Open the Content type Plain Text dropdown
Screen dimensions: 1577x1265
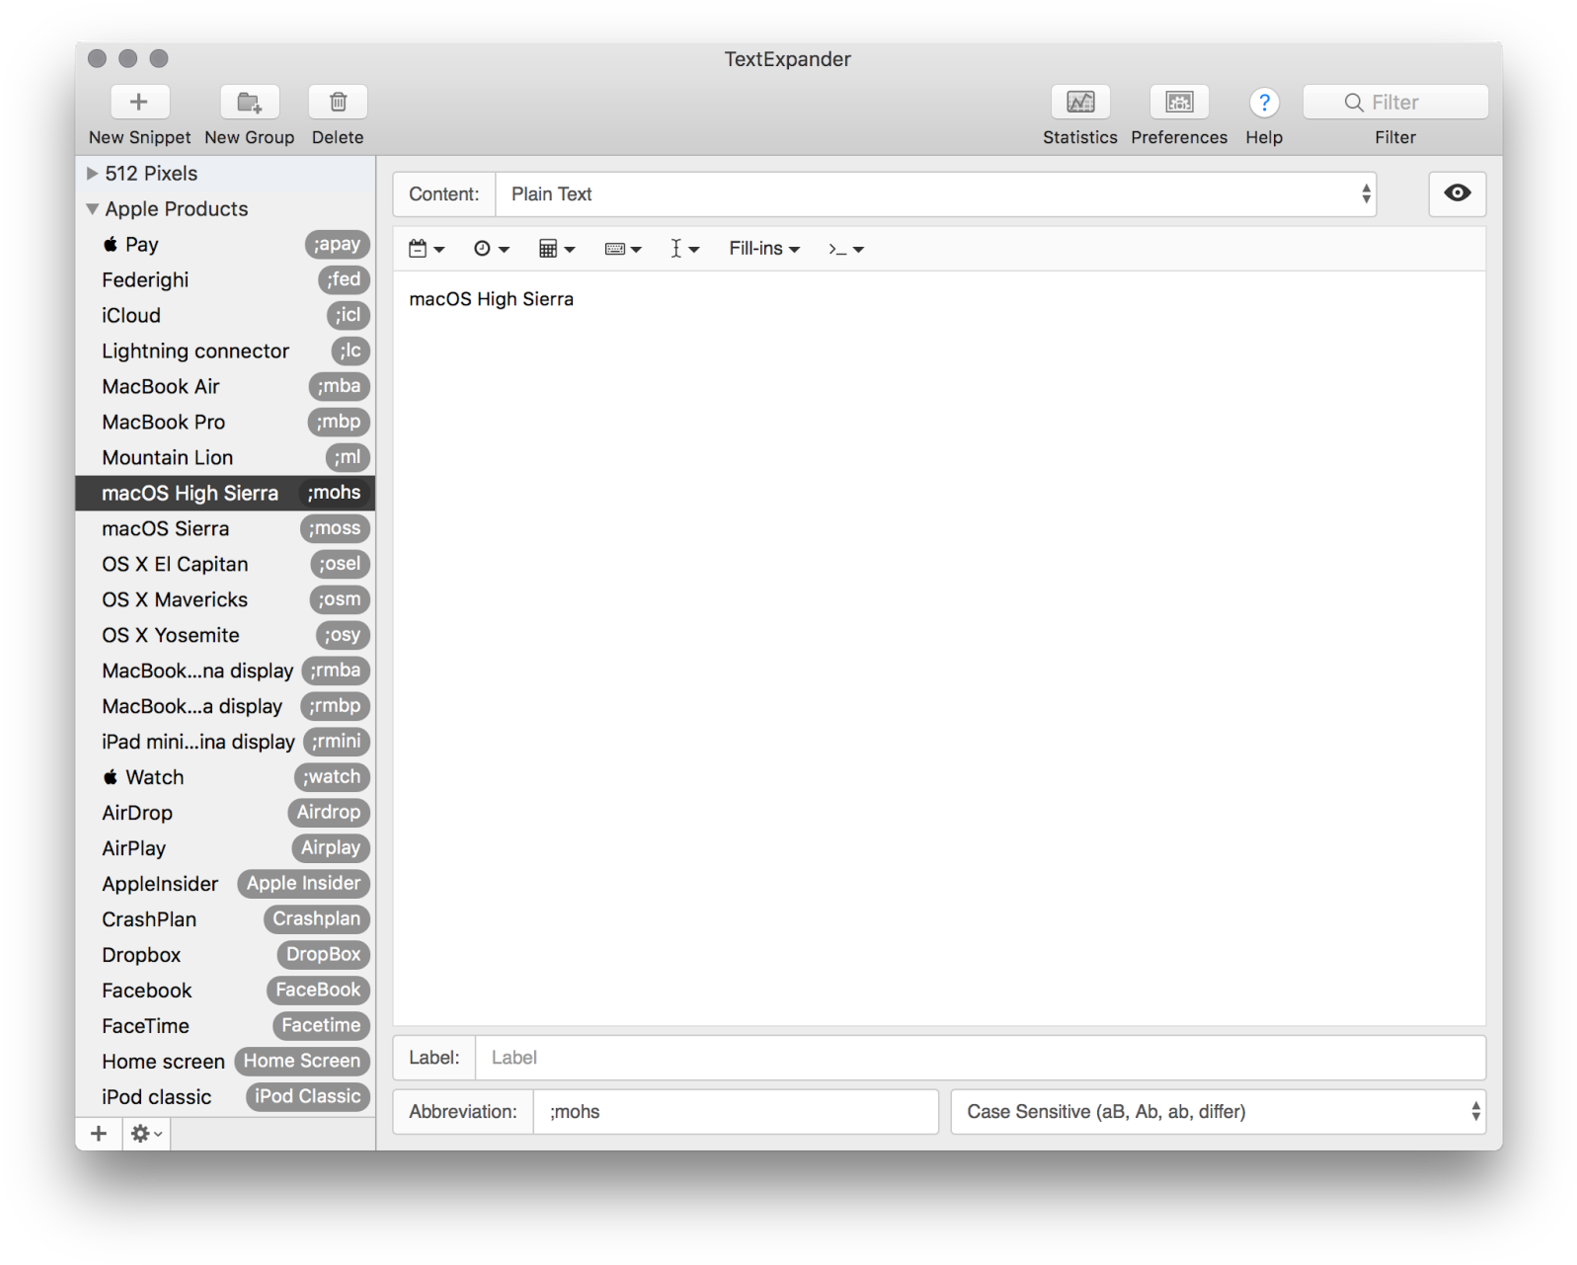point(936,194)
